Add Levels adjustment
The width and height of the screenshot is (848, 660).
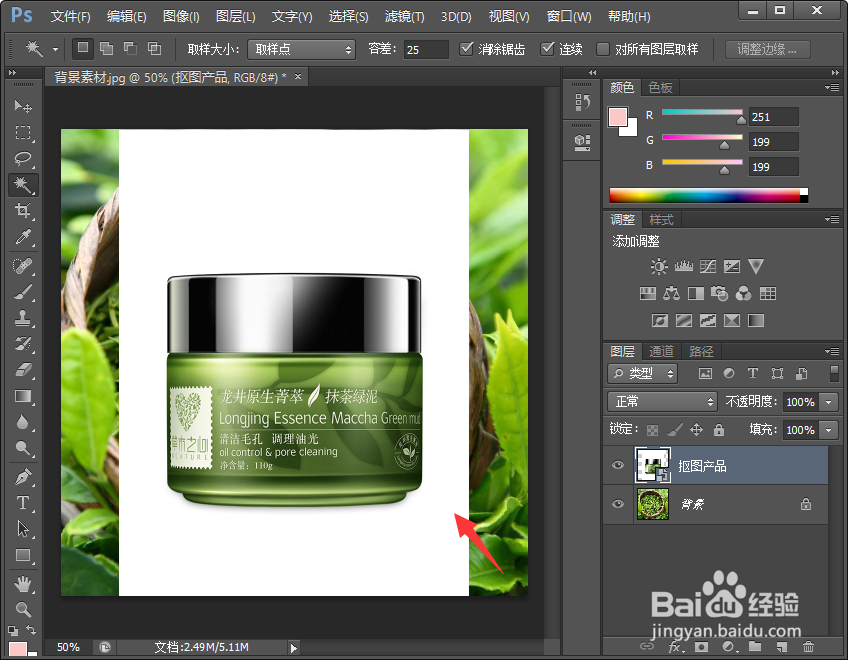coord(684,266)
